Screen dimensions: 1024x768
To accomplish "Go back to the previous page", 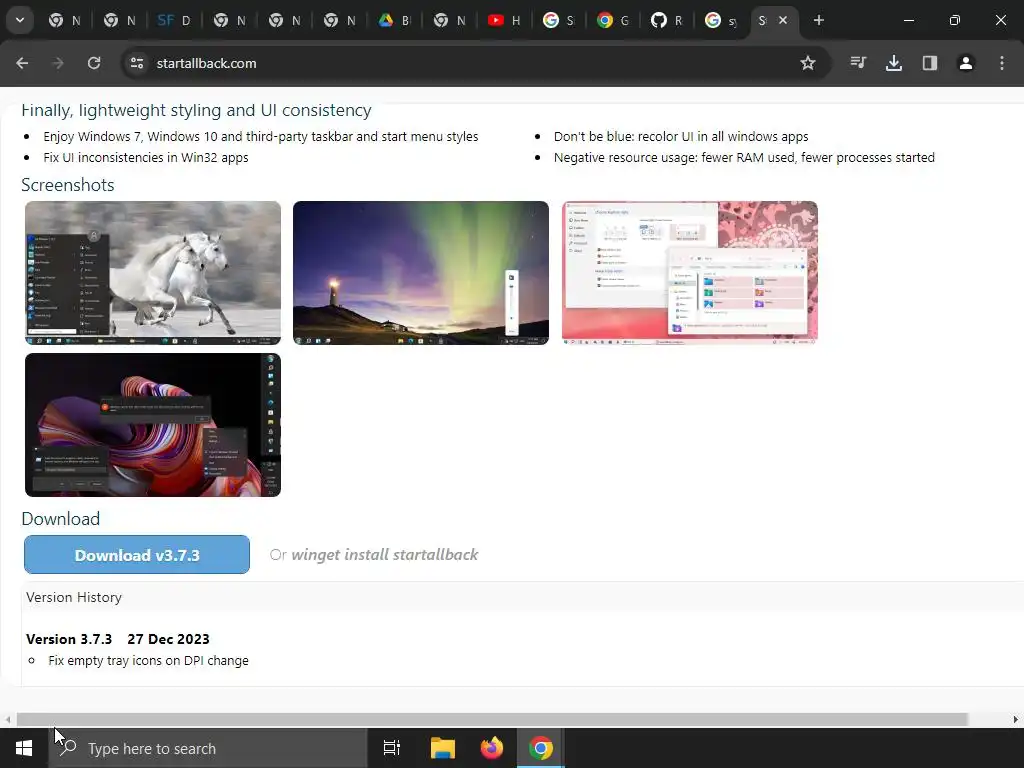I will click(22, 63).
